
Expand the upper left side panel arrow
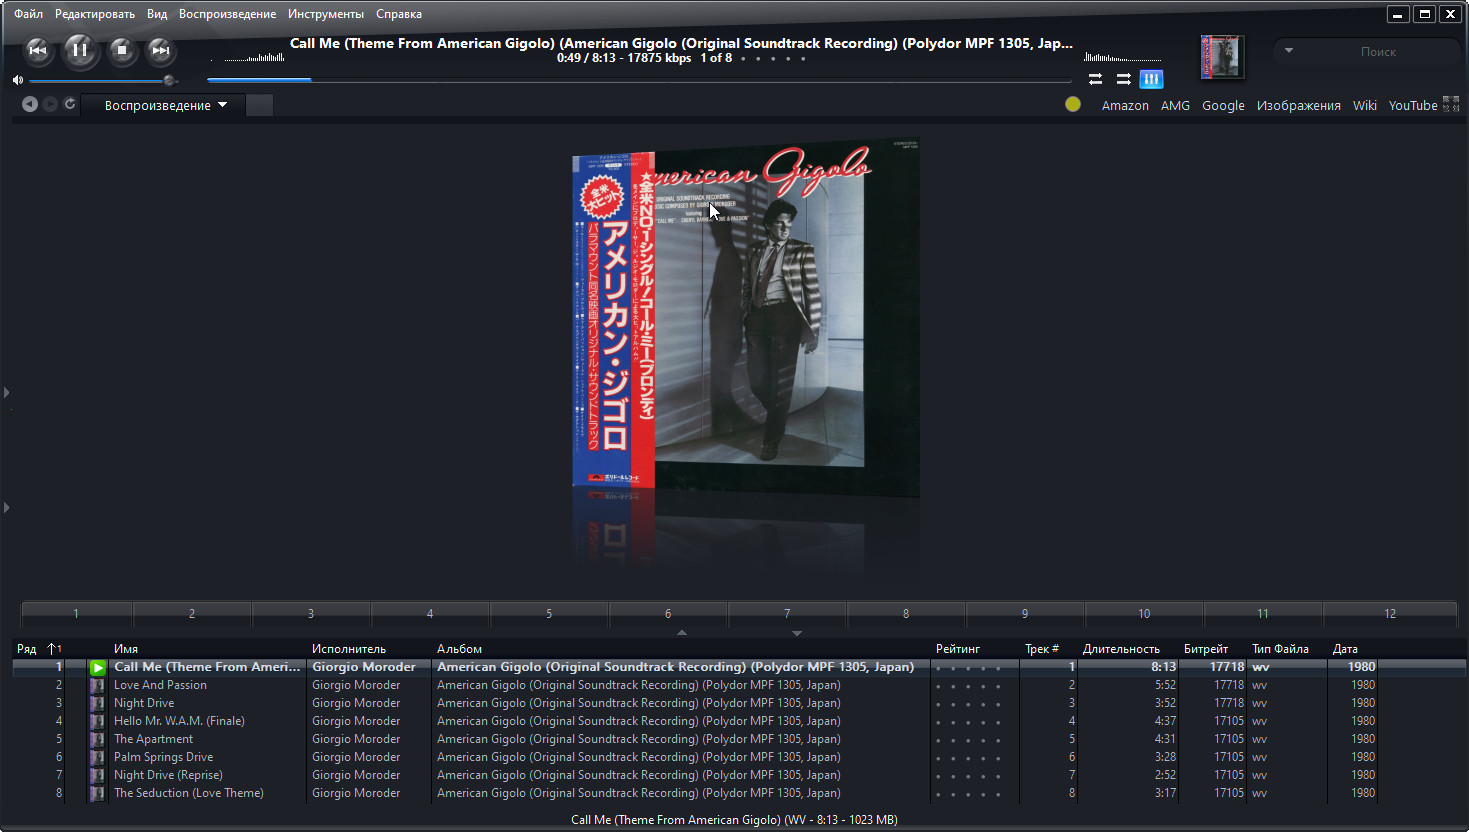7,392
